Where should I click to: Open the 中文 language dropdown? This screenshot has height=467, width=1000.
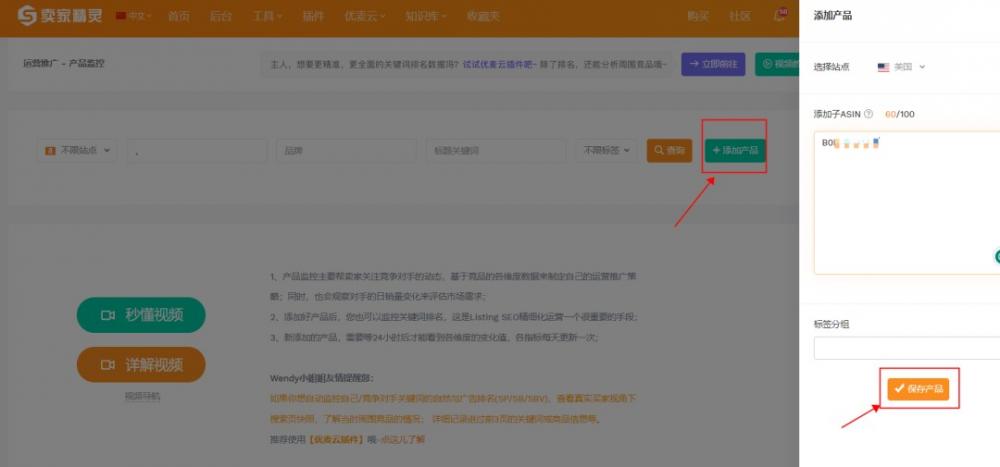[134, 17]
